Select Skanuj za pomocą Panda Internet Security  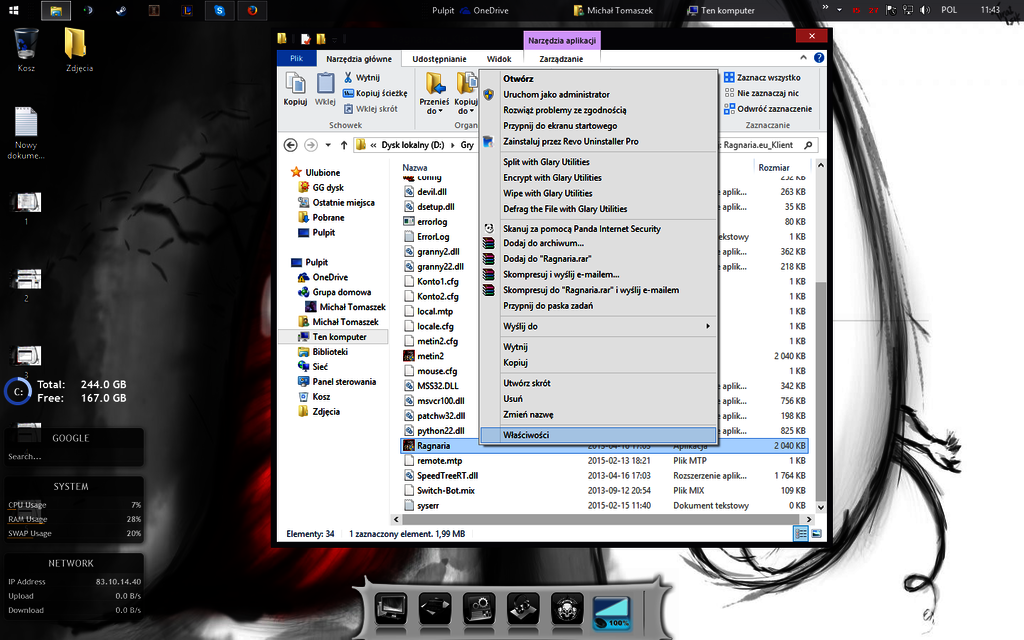[598, 229]
